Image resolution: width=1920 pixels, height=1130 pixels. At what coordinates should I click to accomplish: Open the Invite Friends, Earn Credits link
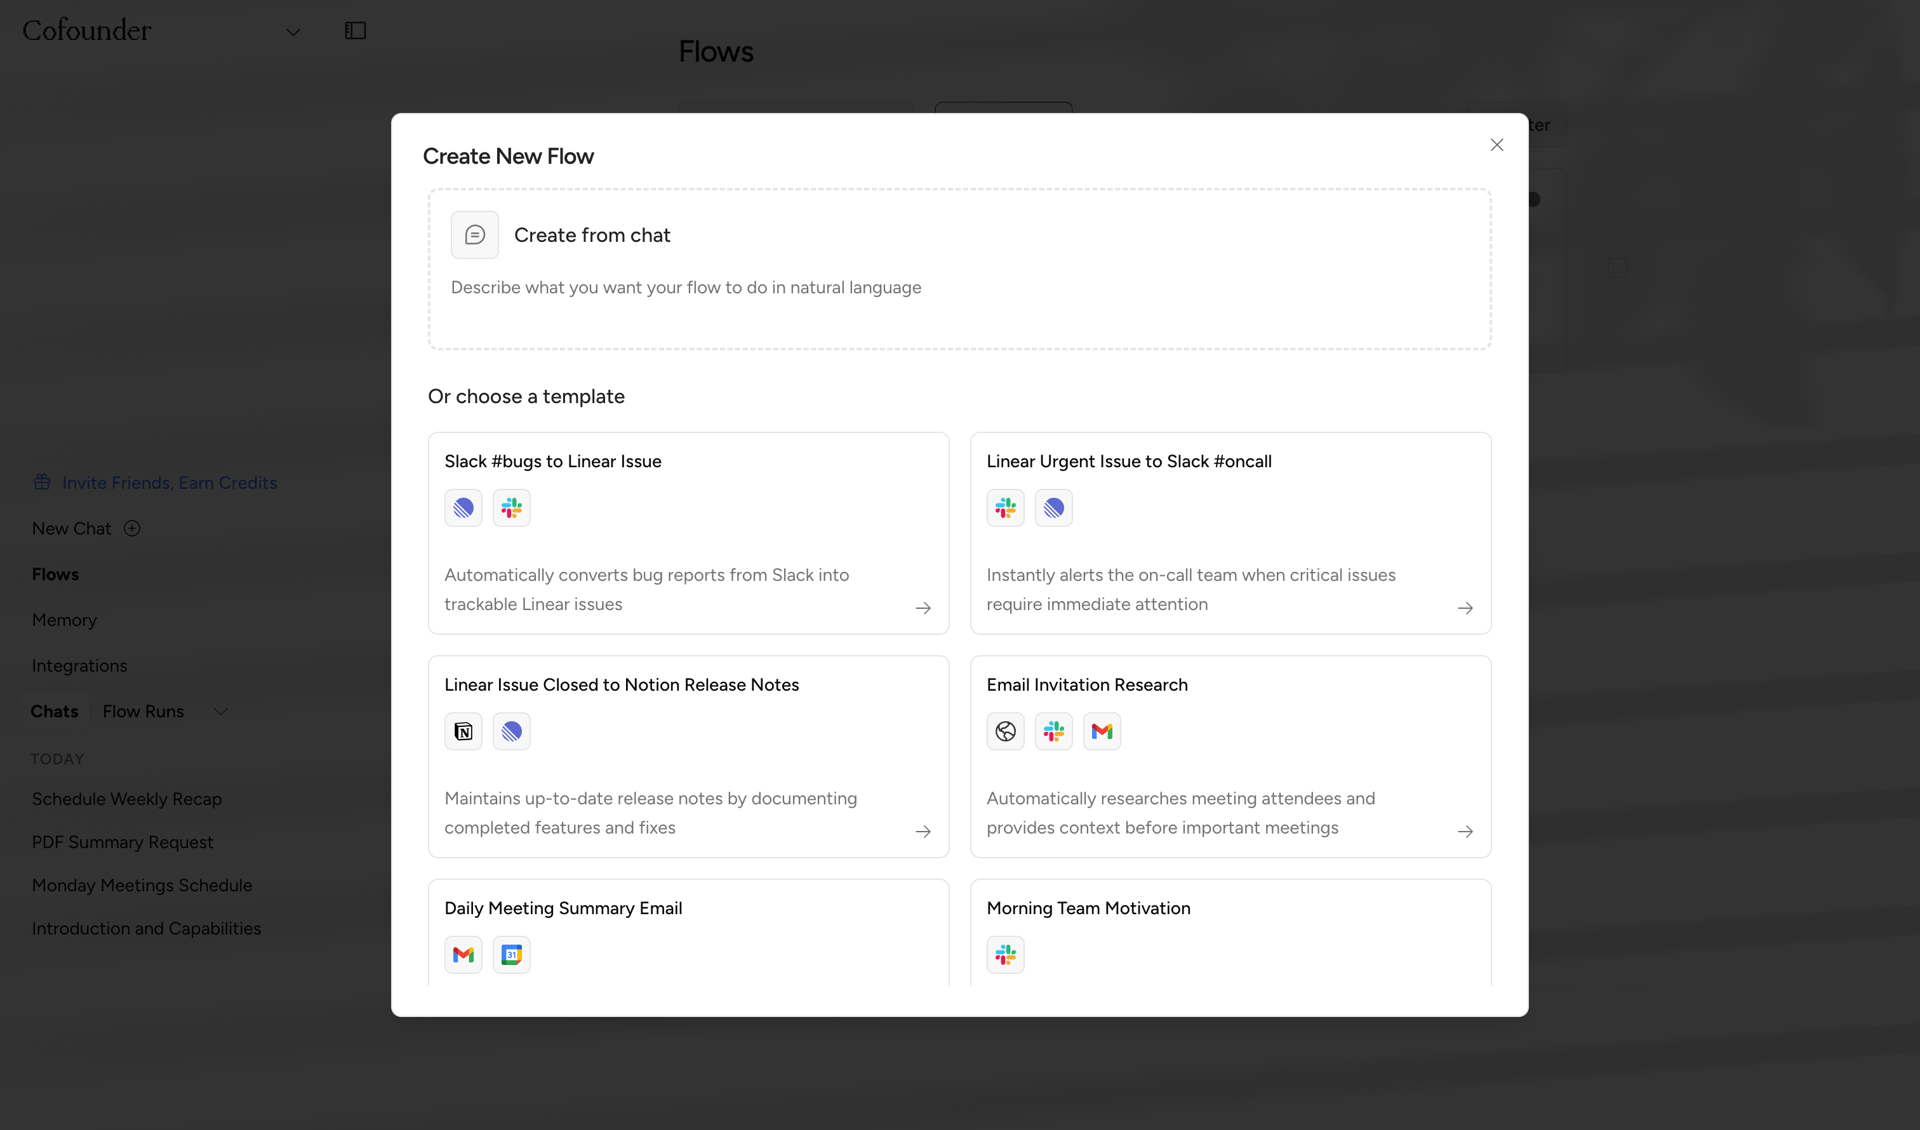pyautogui.click(x=169, y=482)
